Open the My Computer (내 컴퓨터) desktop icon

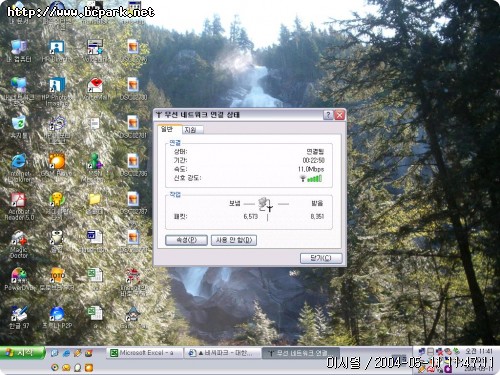[x=19, y=49]
